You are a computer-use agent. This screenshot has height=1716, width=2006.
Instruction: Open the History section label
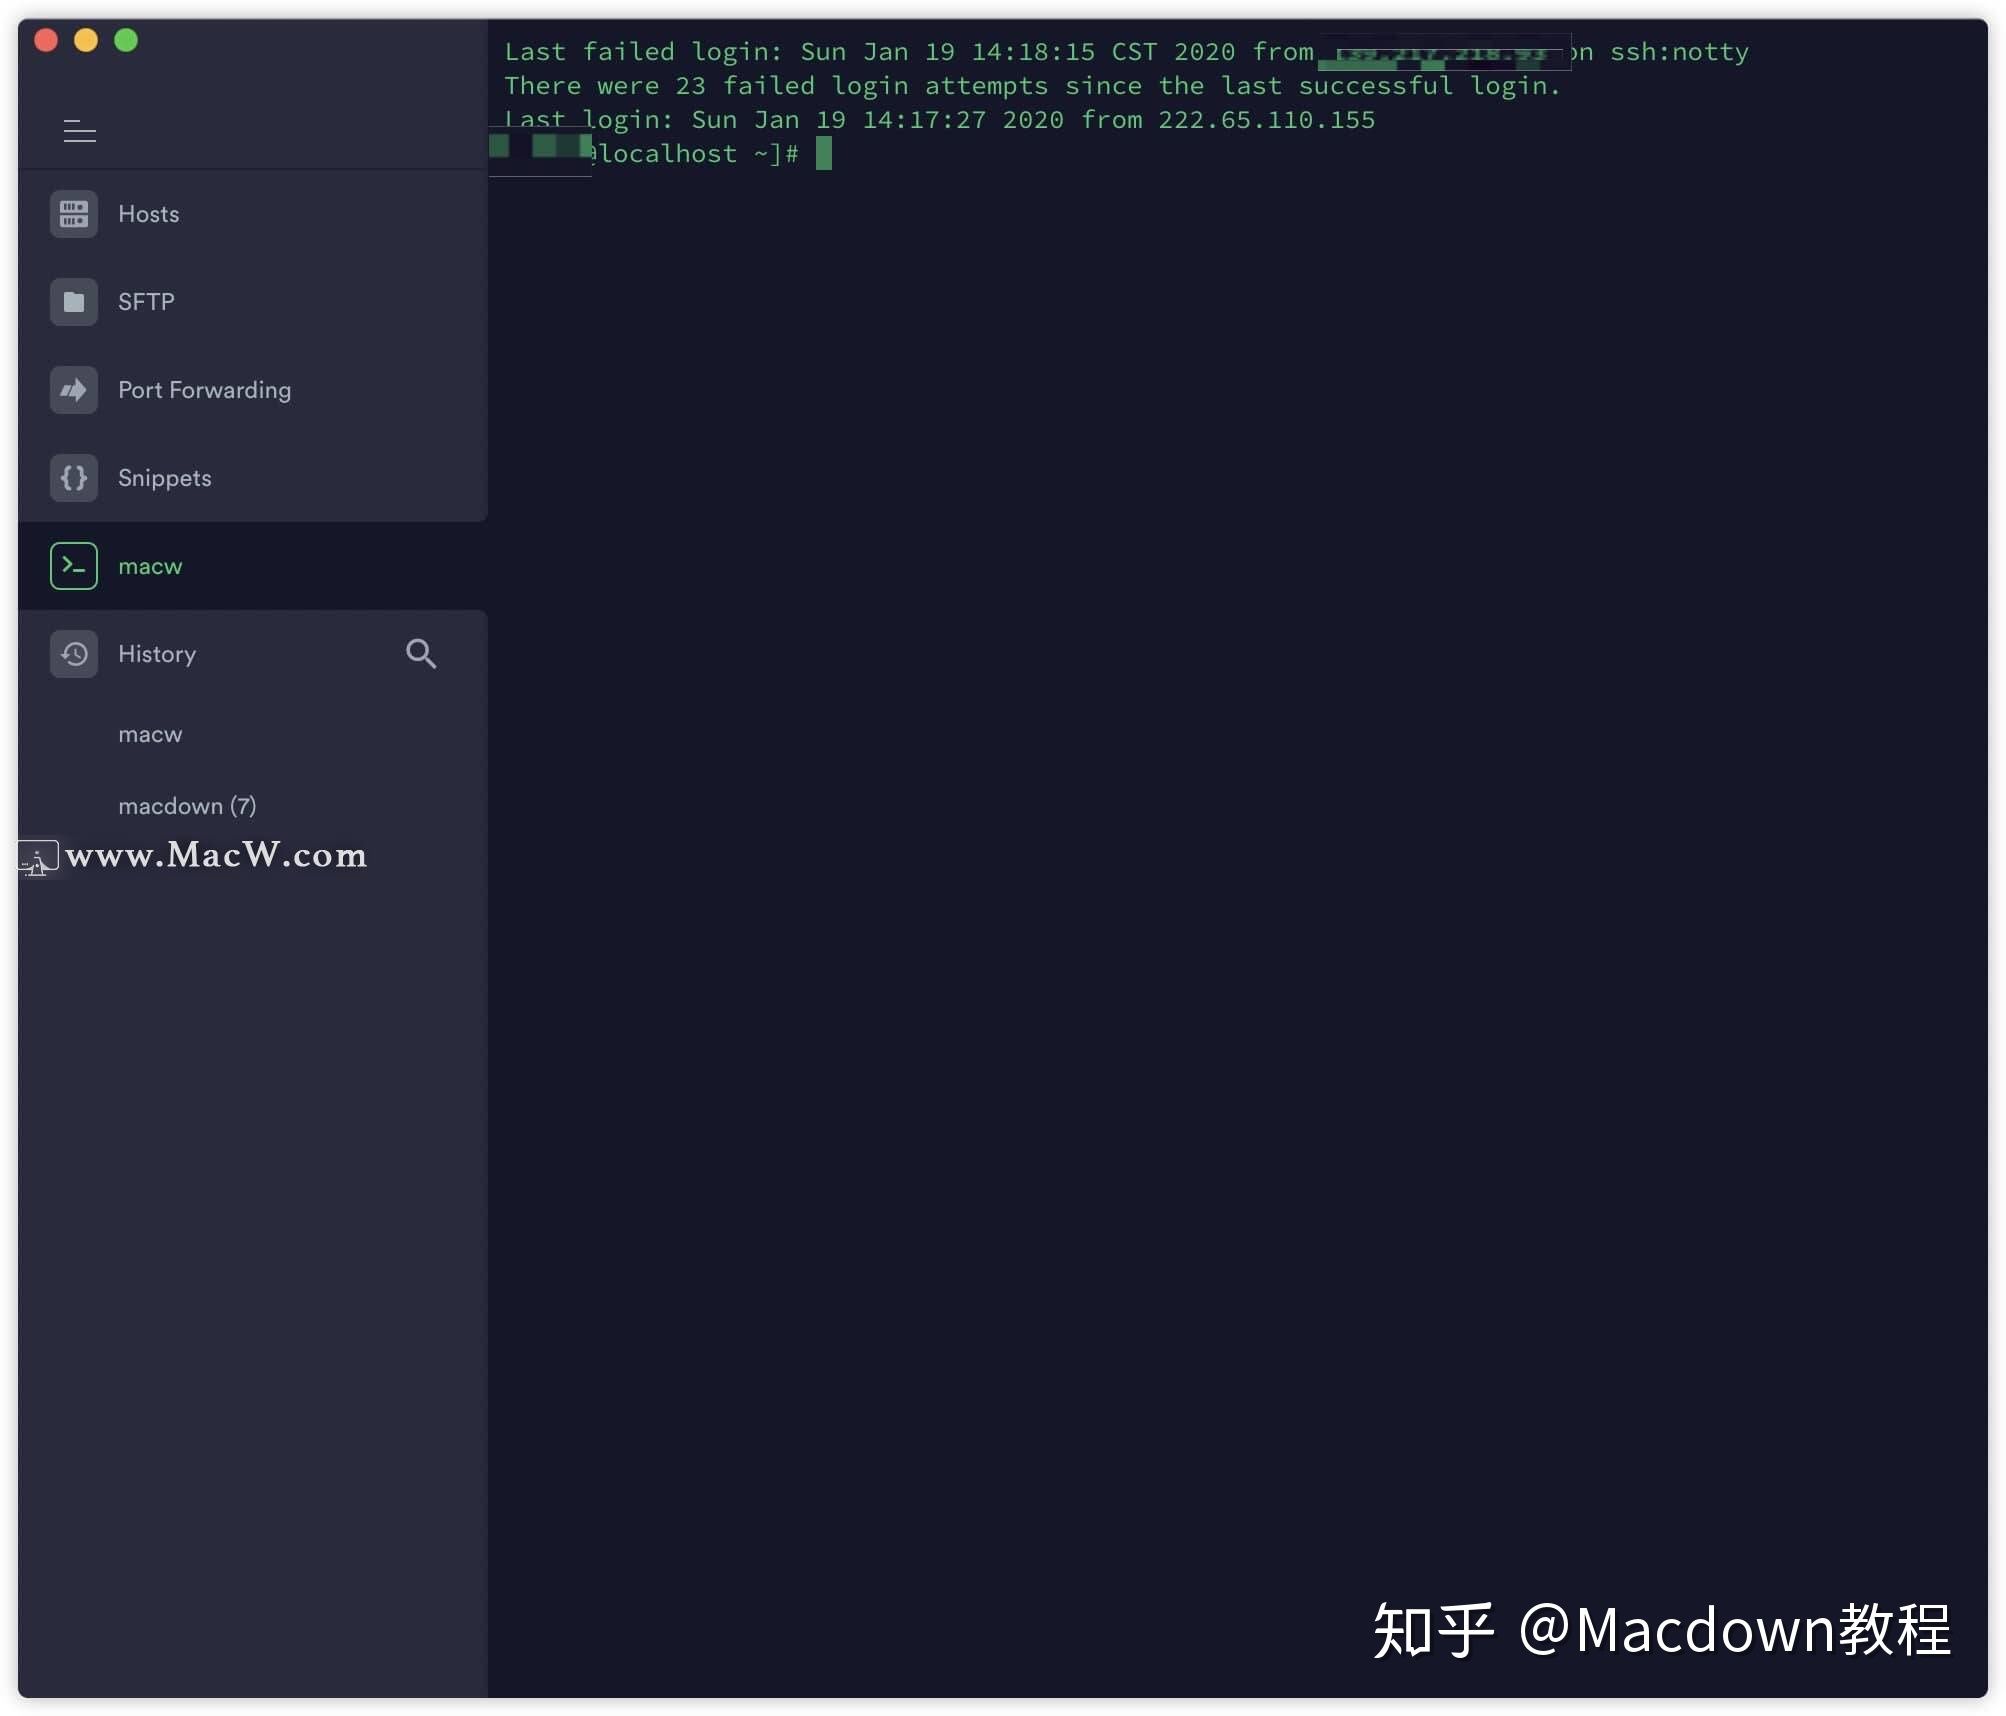tap(157, 654)
